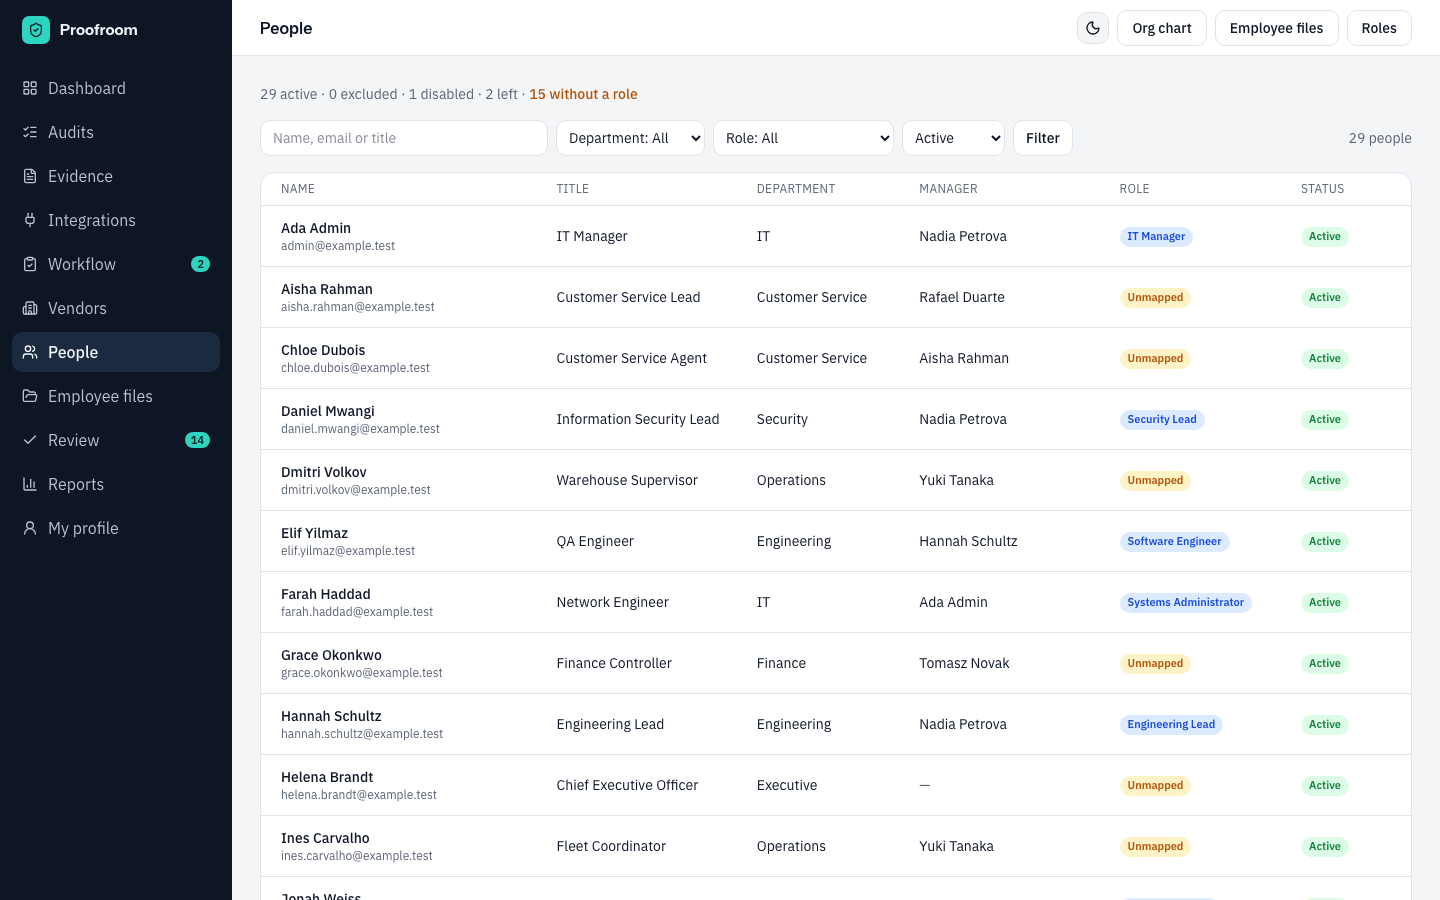This screenshot has width=1440, height=900.
Task: Click the Systems Administrator role badge
Action: [x=1185, y=602]
